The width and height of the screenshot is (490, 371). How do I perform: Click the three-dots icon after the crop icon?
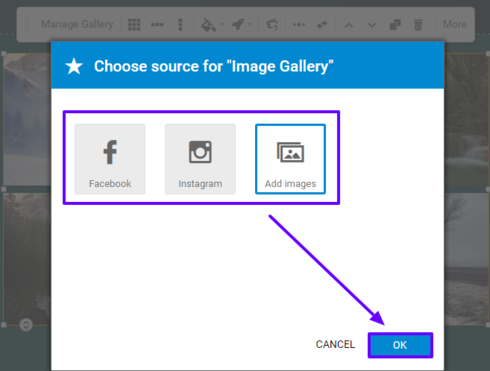pyautogui.click(x=299, y=24)
